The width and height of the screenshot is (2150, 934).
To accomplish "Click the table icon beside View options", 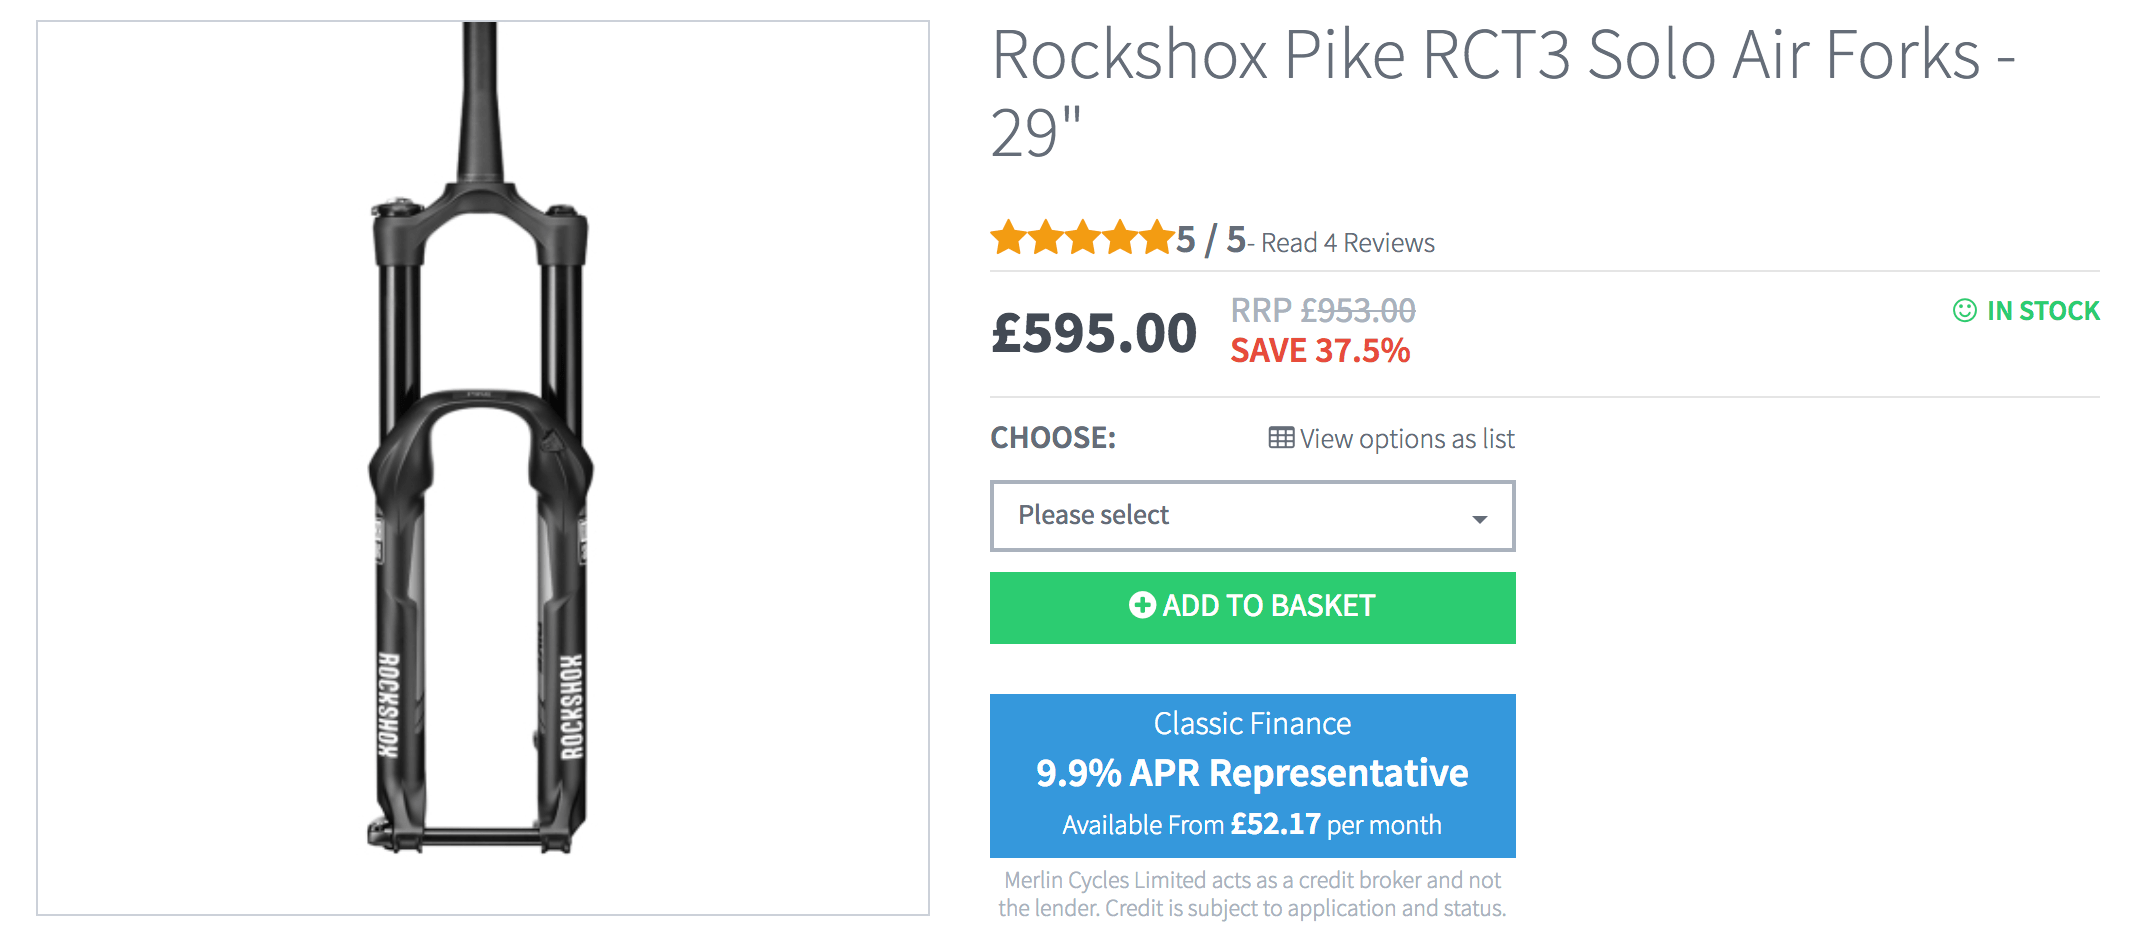I will (x=1281, y=438).
